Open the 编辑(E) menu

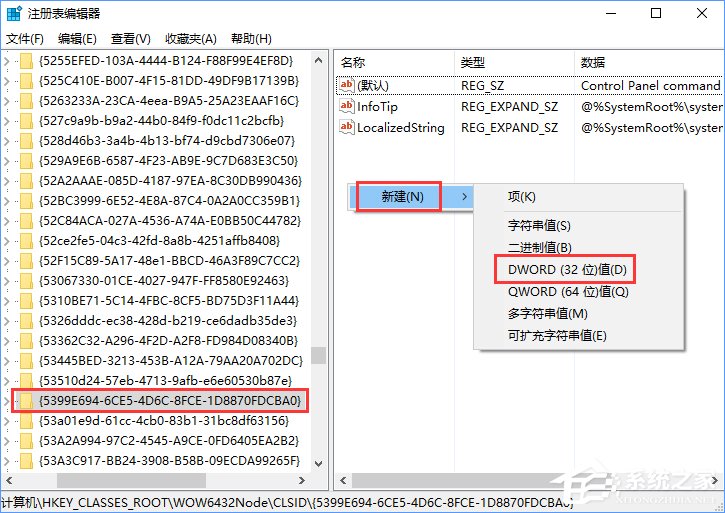77,39
